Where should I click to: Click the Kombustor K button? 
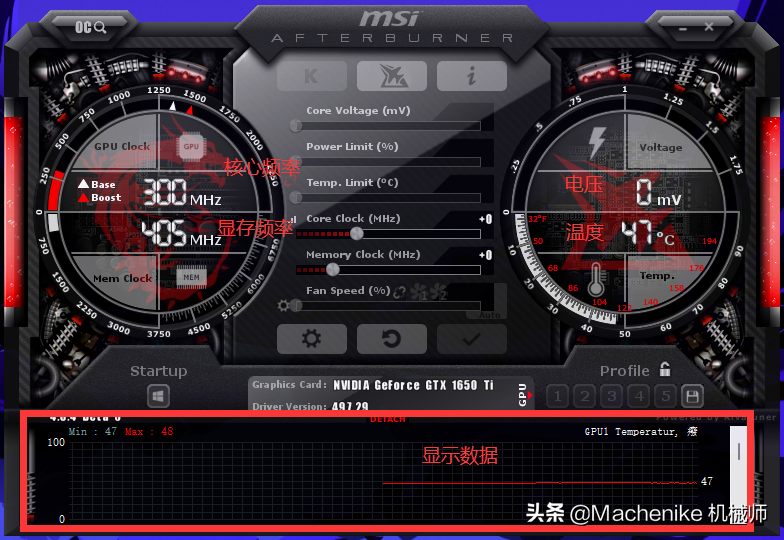click(311, 76)
